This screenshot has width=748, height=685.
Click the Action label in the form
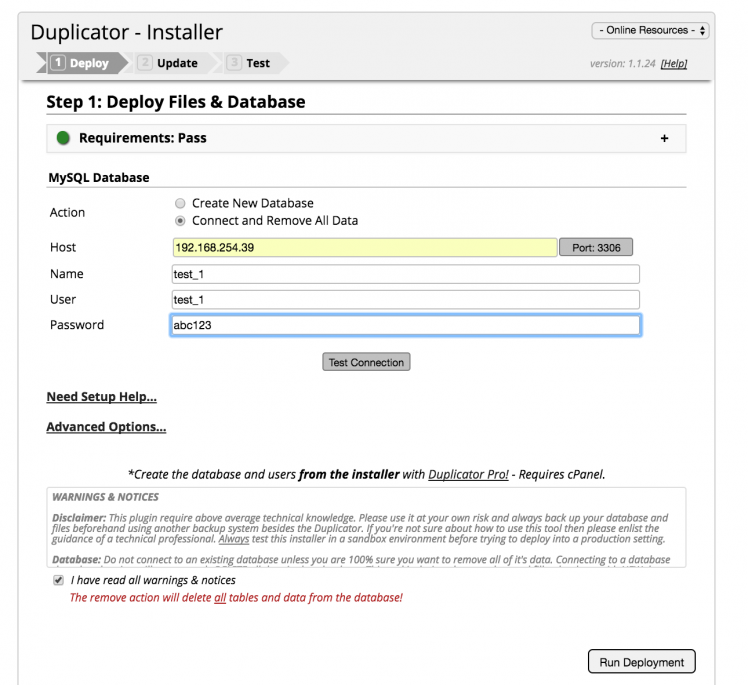point(67,212)
